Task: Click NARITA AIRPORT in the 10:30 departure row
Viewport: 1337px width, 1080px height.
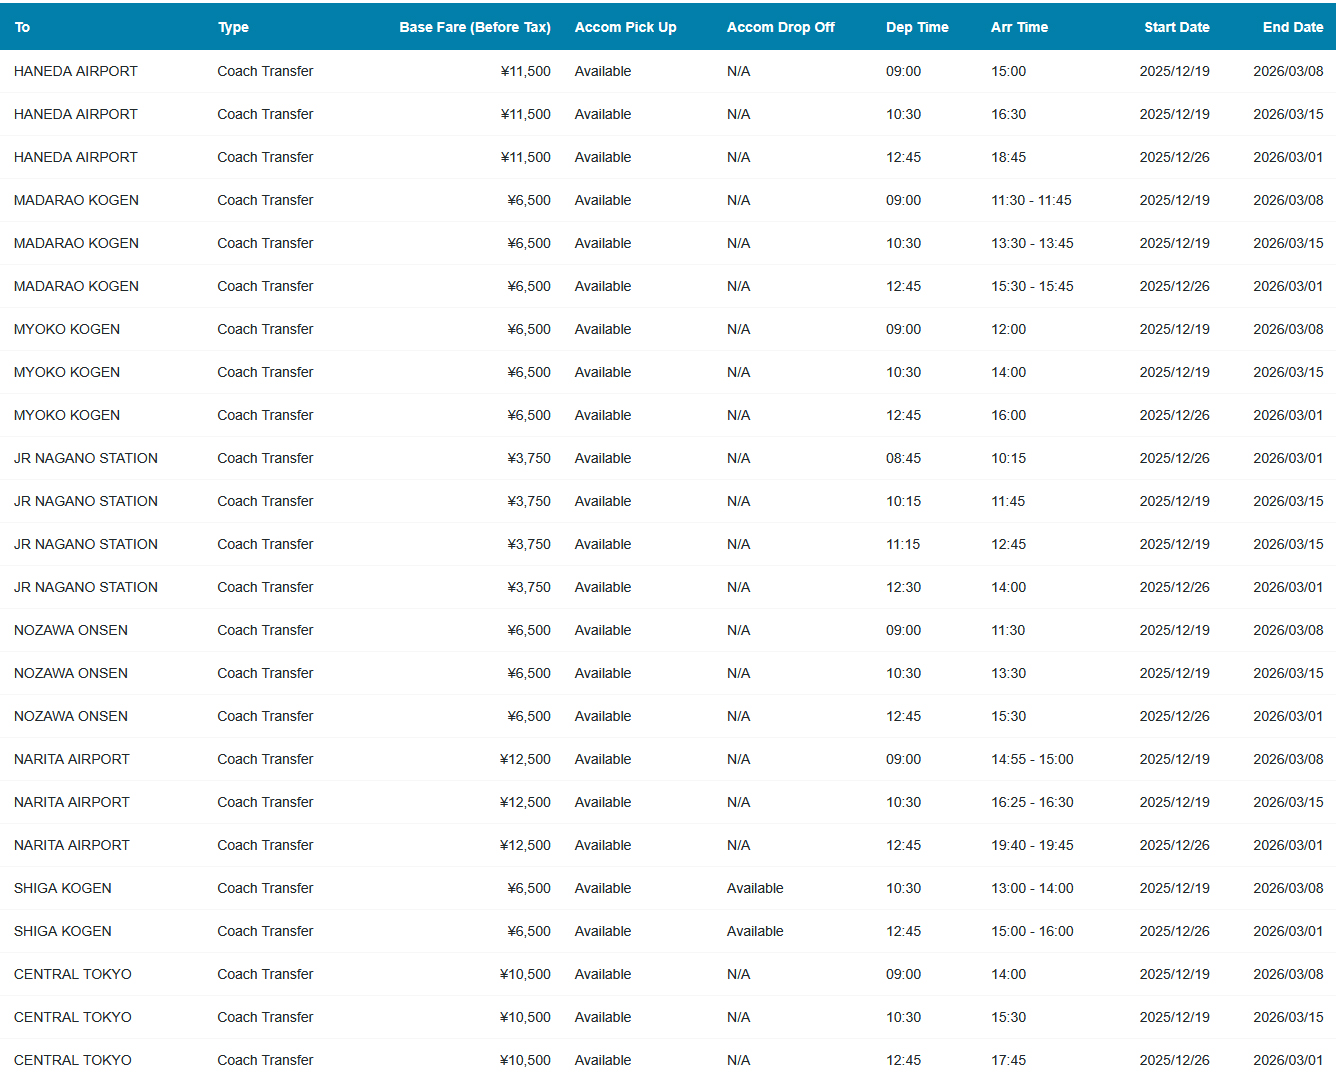Action: (x=72, y=802)
